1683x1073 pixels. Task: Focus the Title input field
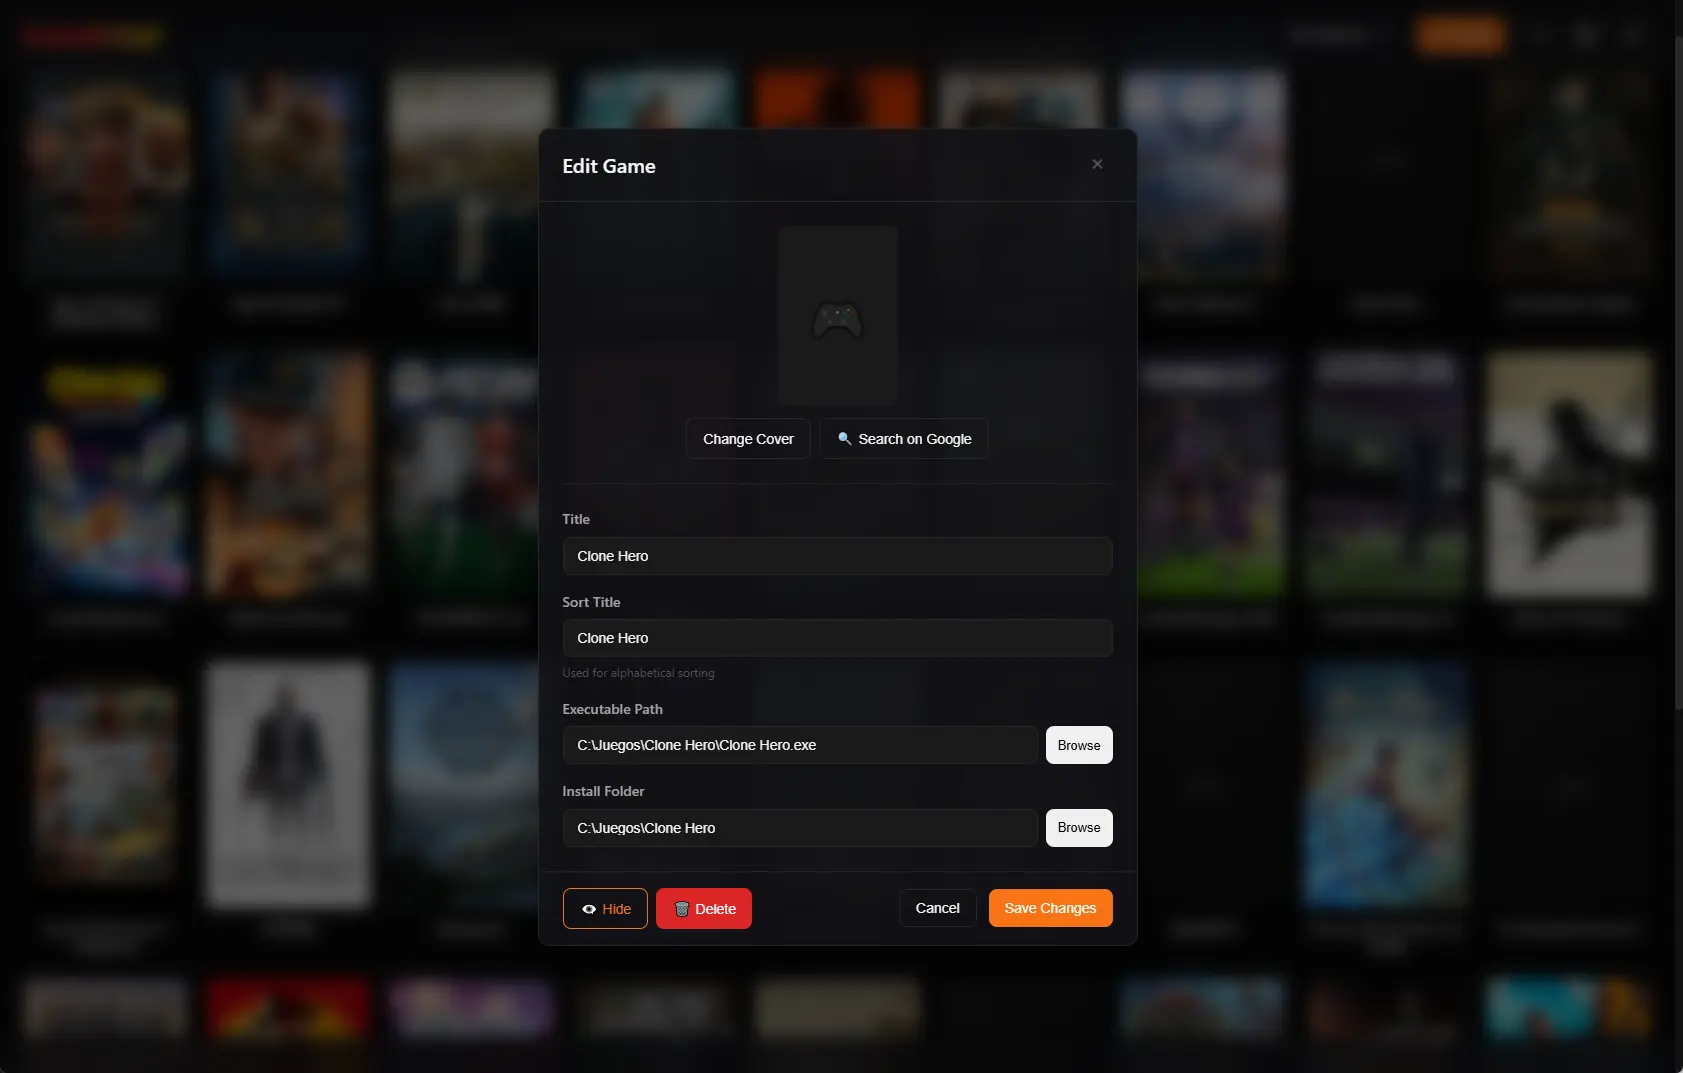838,556
